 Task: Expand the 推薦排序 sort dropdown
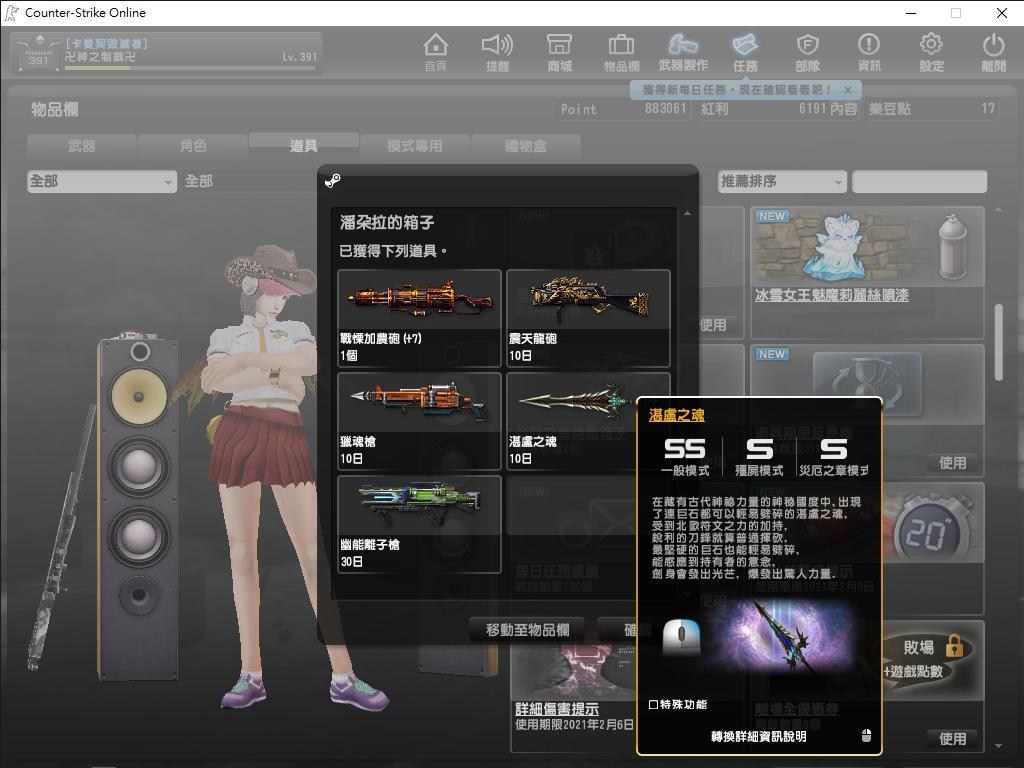[x=782, y=181]
